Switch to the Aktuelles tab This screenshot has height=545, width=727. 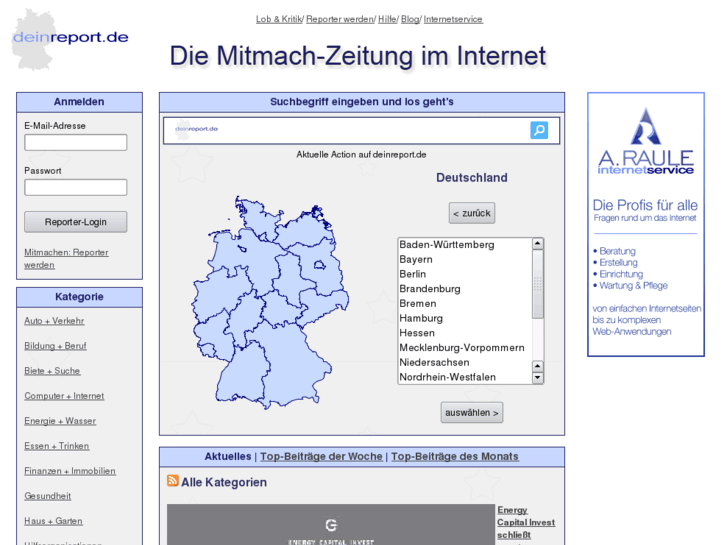228,456
